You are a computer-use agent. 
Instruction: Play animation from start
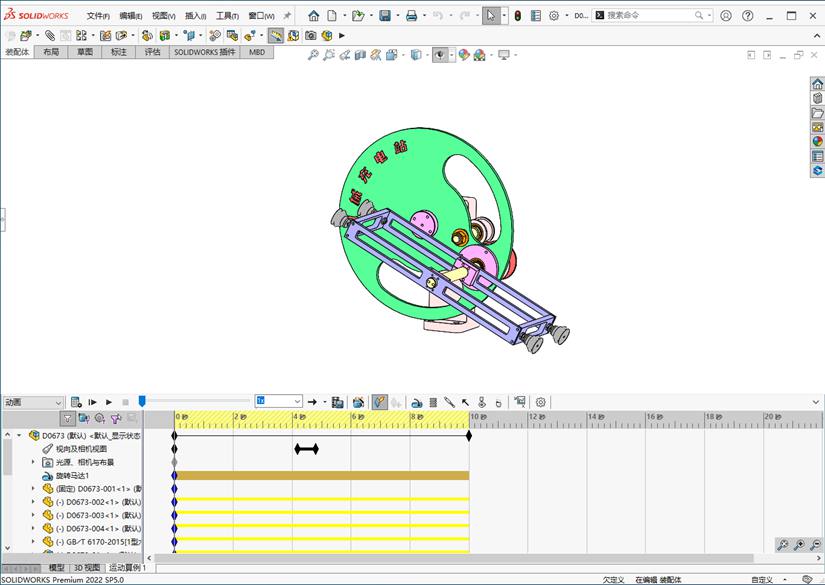pos(93,402)
